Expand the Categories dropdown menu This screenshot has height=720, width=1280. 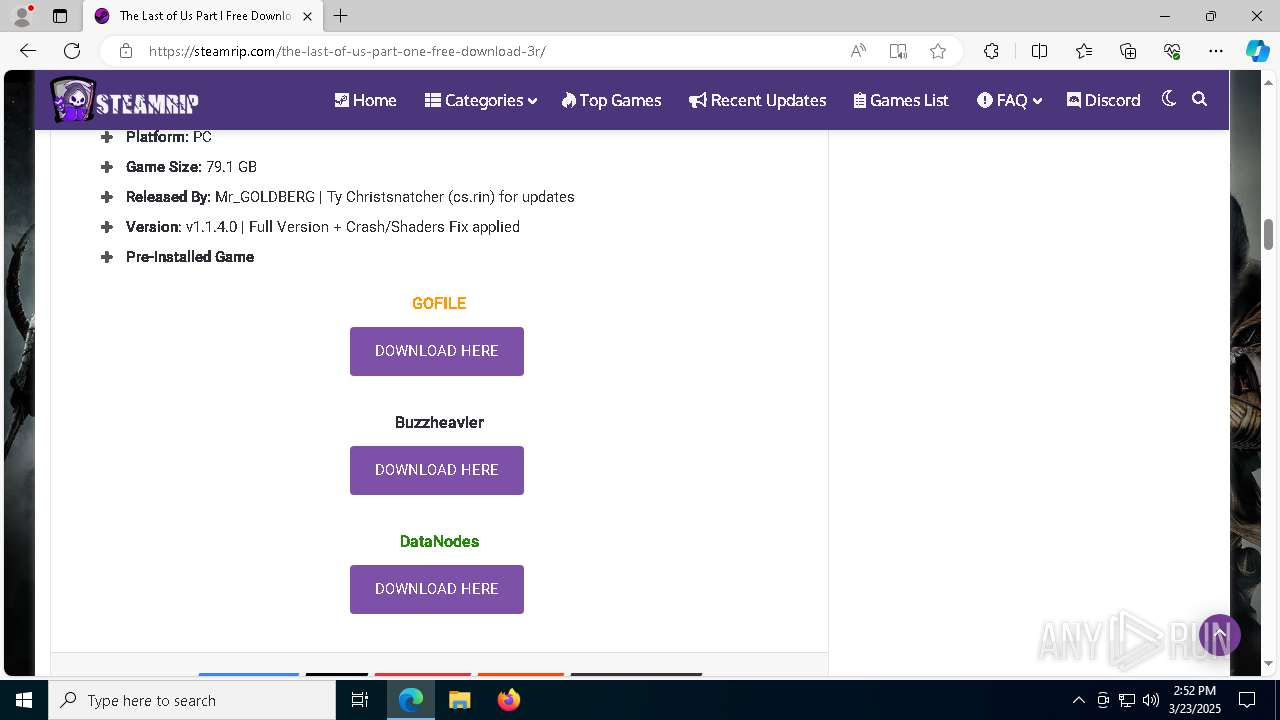[480, 100]
